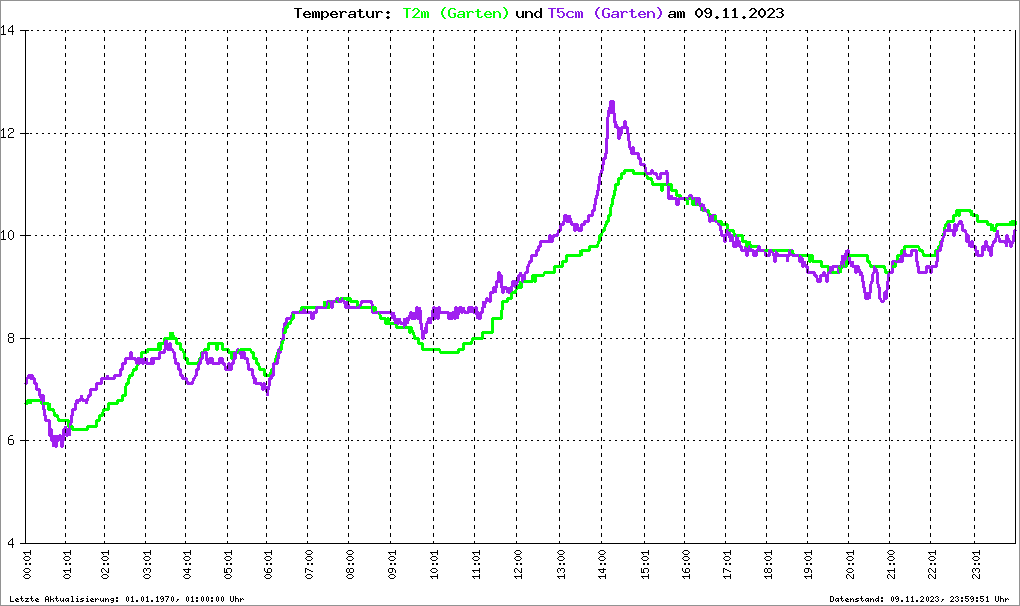Viewport: 1020px width, 606px height.
Task: Click the x-axis time label 17:01
Action: click(x=727, y=564)
